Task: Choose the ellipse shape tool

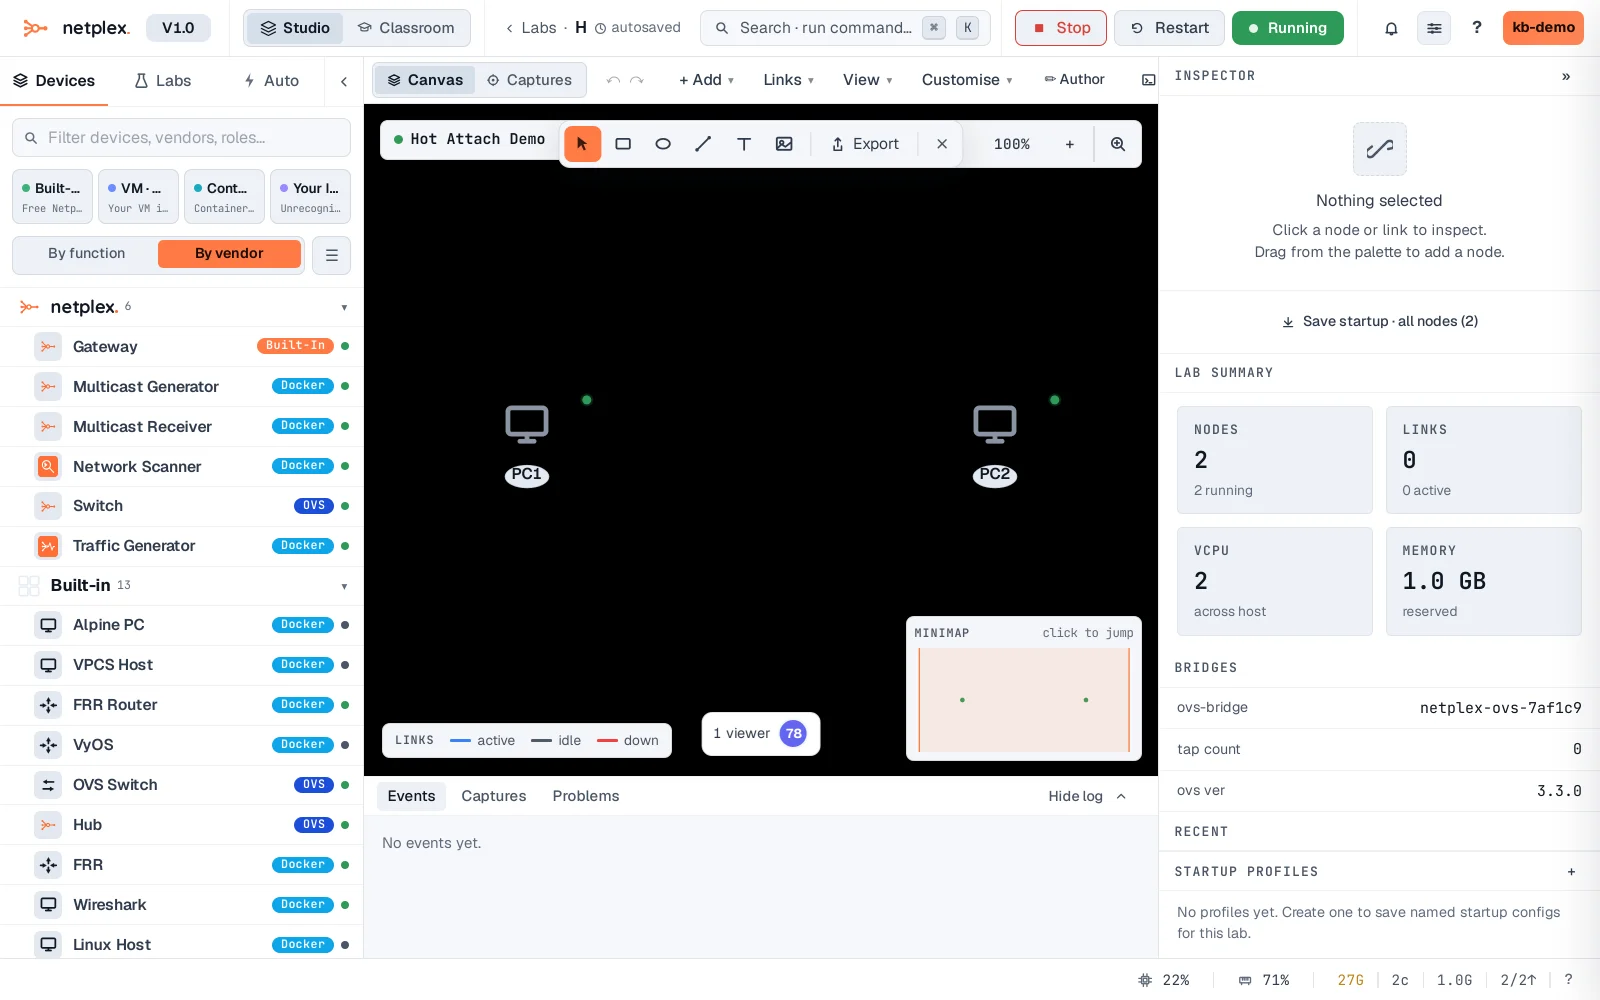Action: pos(663,144)
